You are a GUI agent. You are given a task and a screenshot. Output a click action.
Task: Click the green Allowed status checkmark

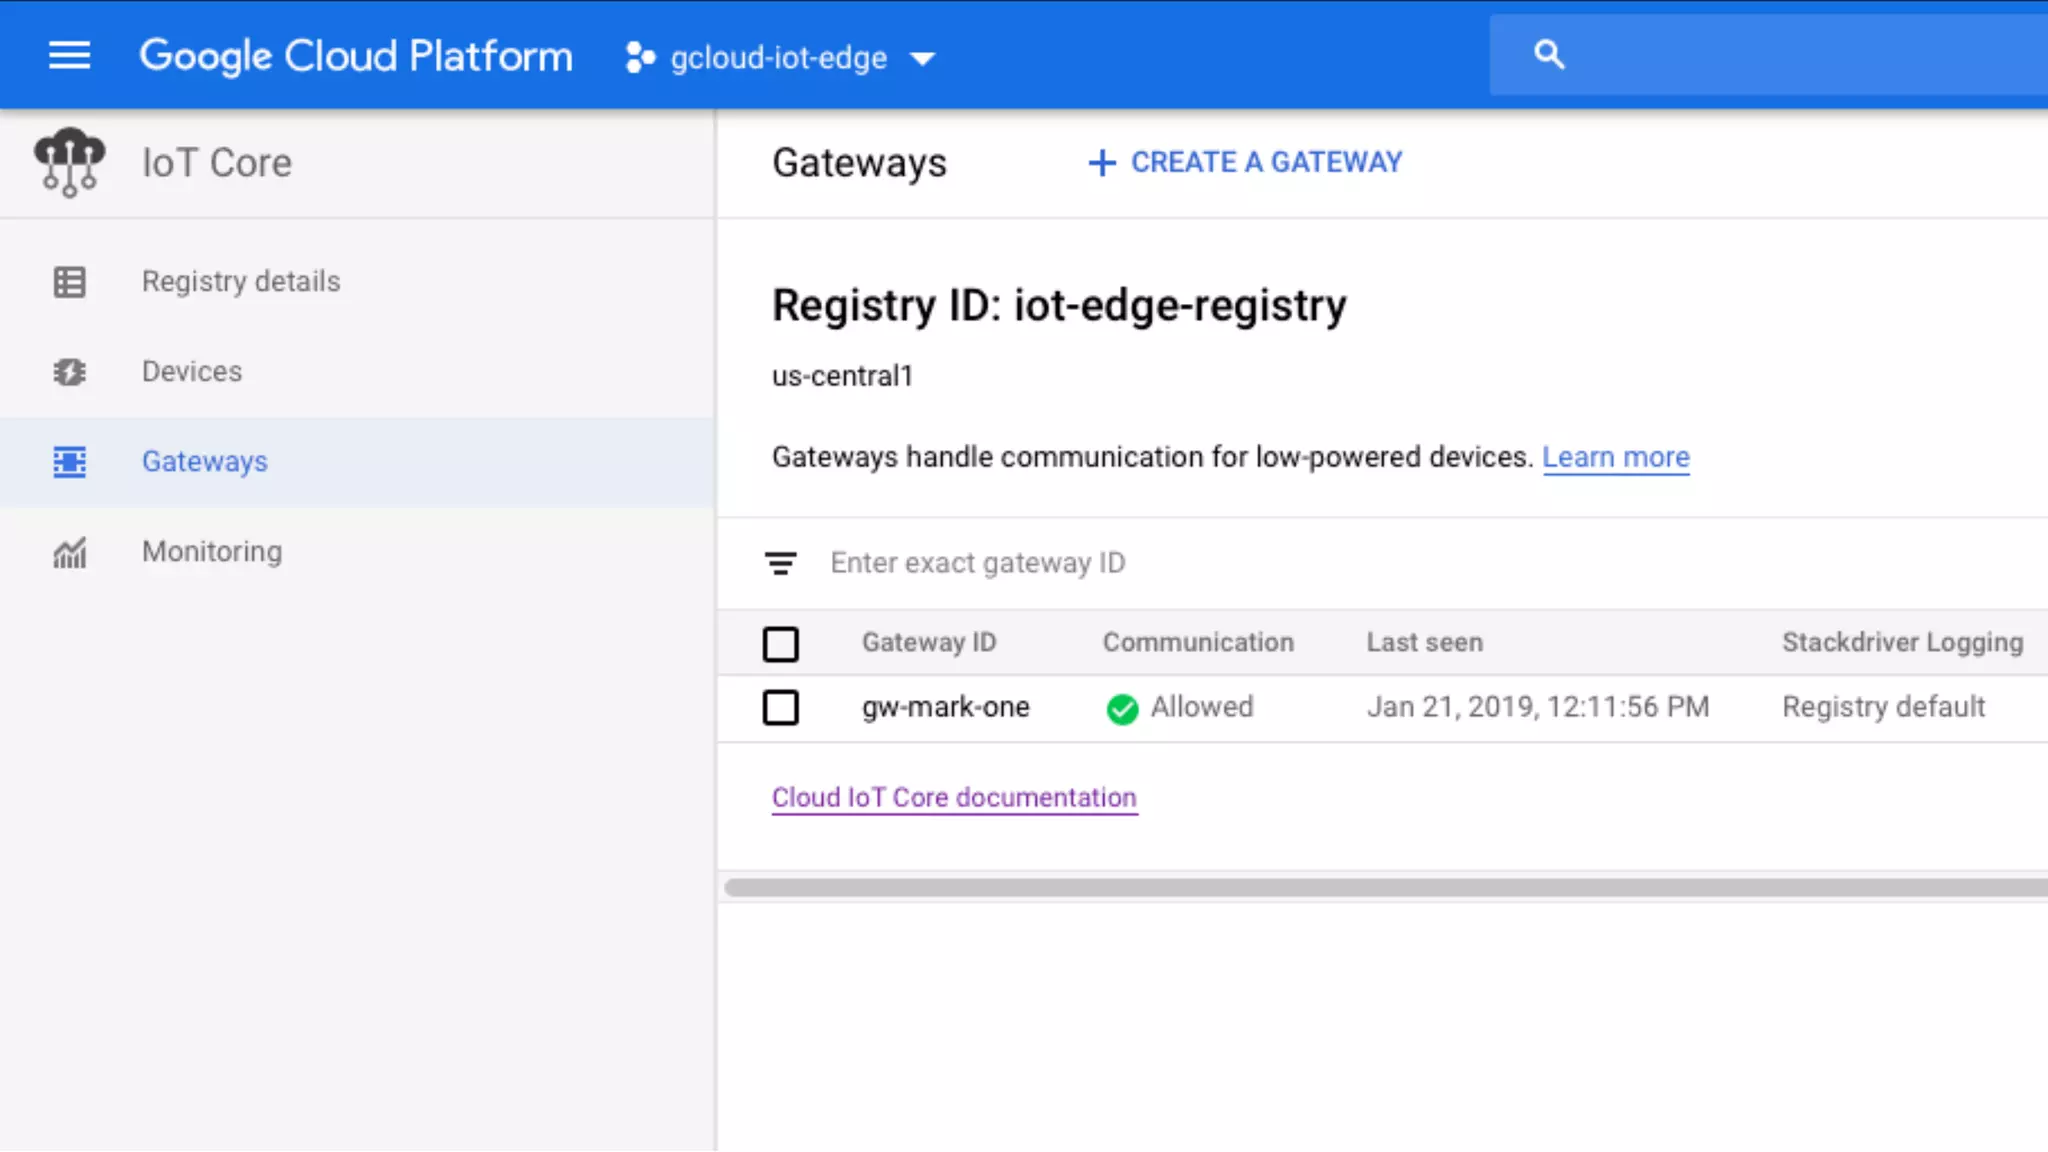[x=1122, y=708]
